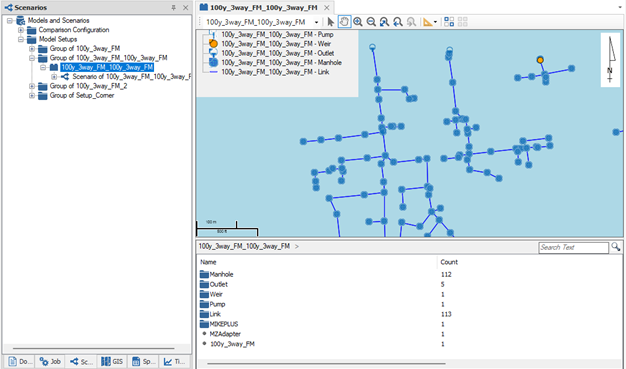
Task: Click the north arrow compass on map
Action: click(610, 60)
